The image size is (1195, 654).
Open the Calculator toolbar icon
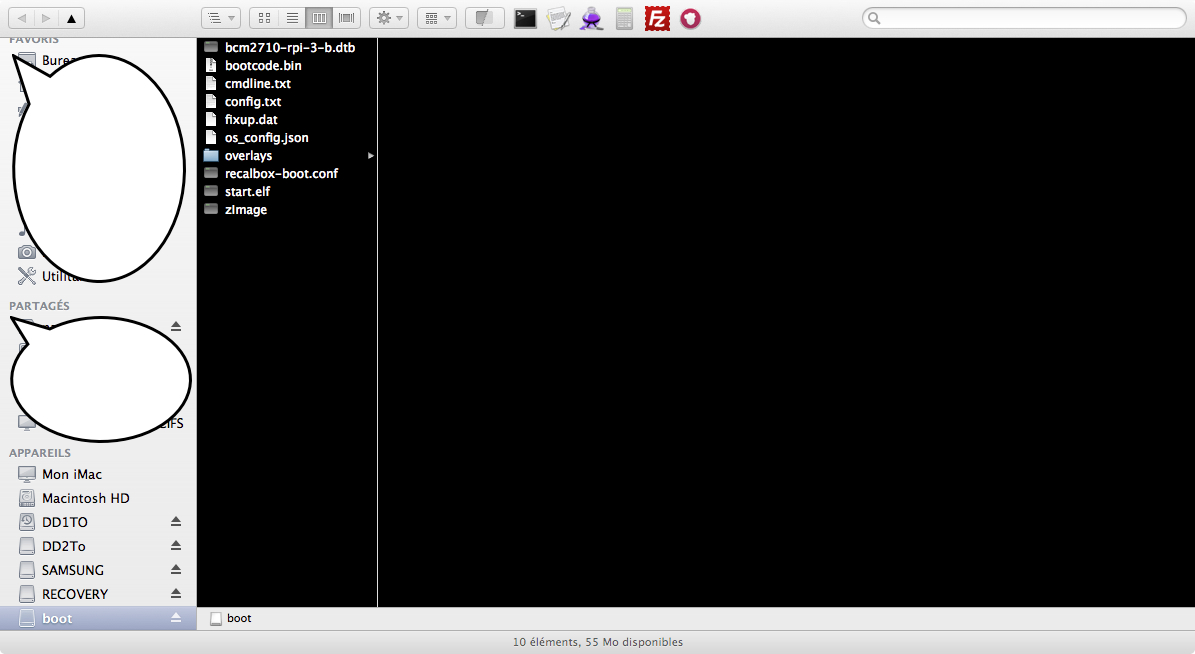coord(624,18)
